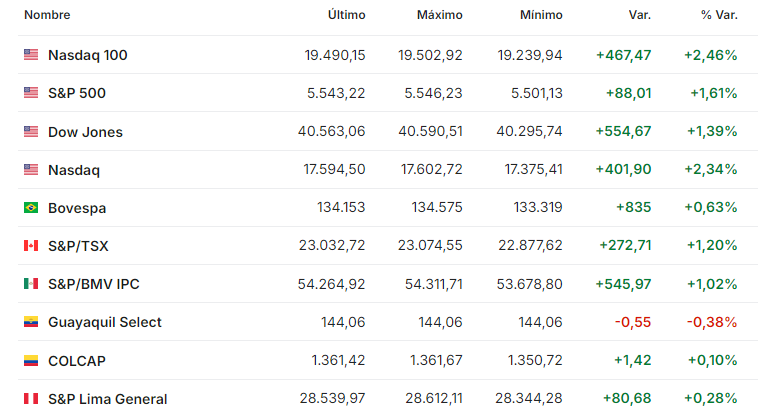Sort by the Nombre column header
This screenshot has width=758, height=414.
[47, 15]
